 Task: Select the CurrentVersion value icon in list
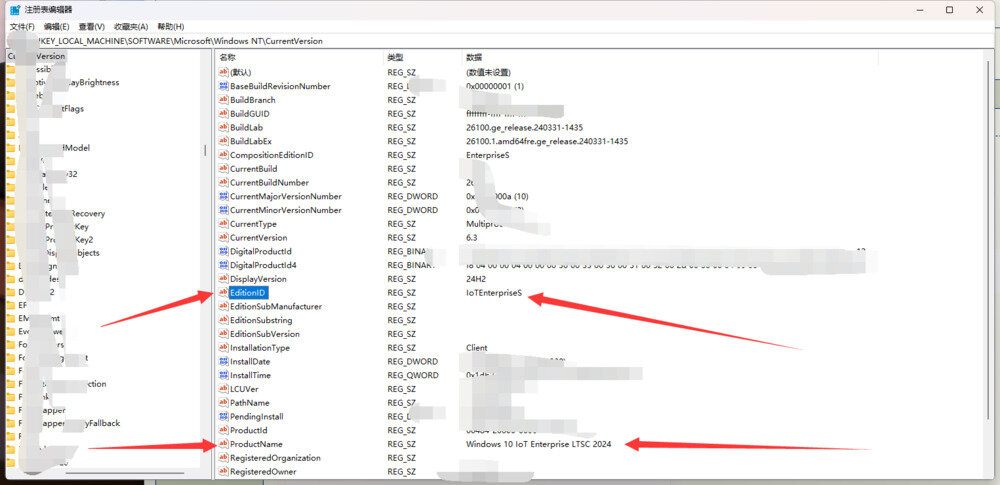[223, 237]
